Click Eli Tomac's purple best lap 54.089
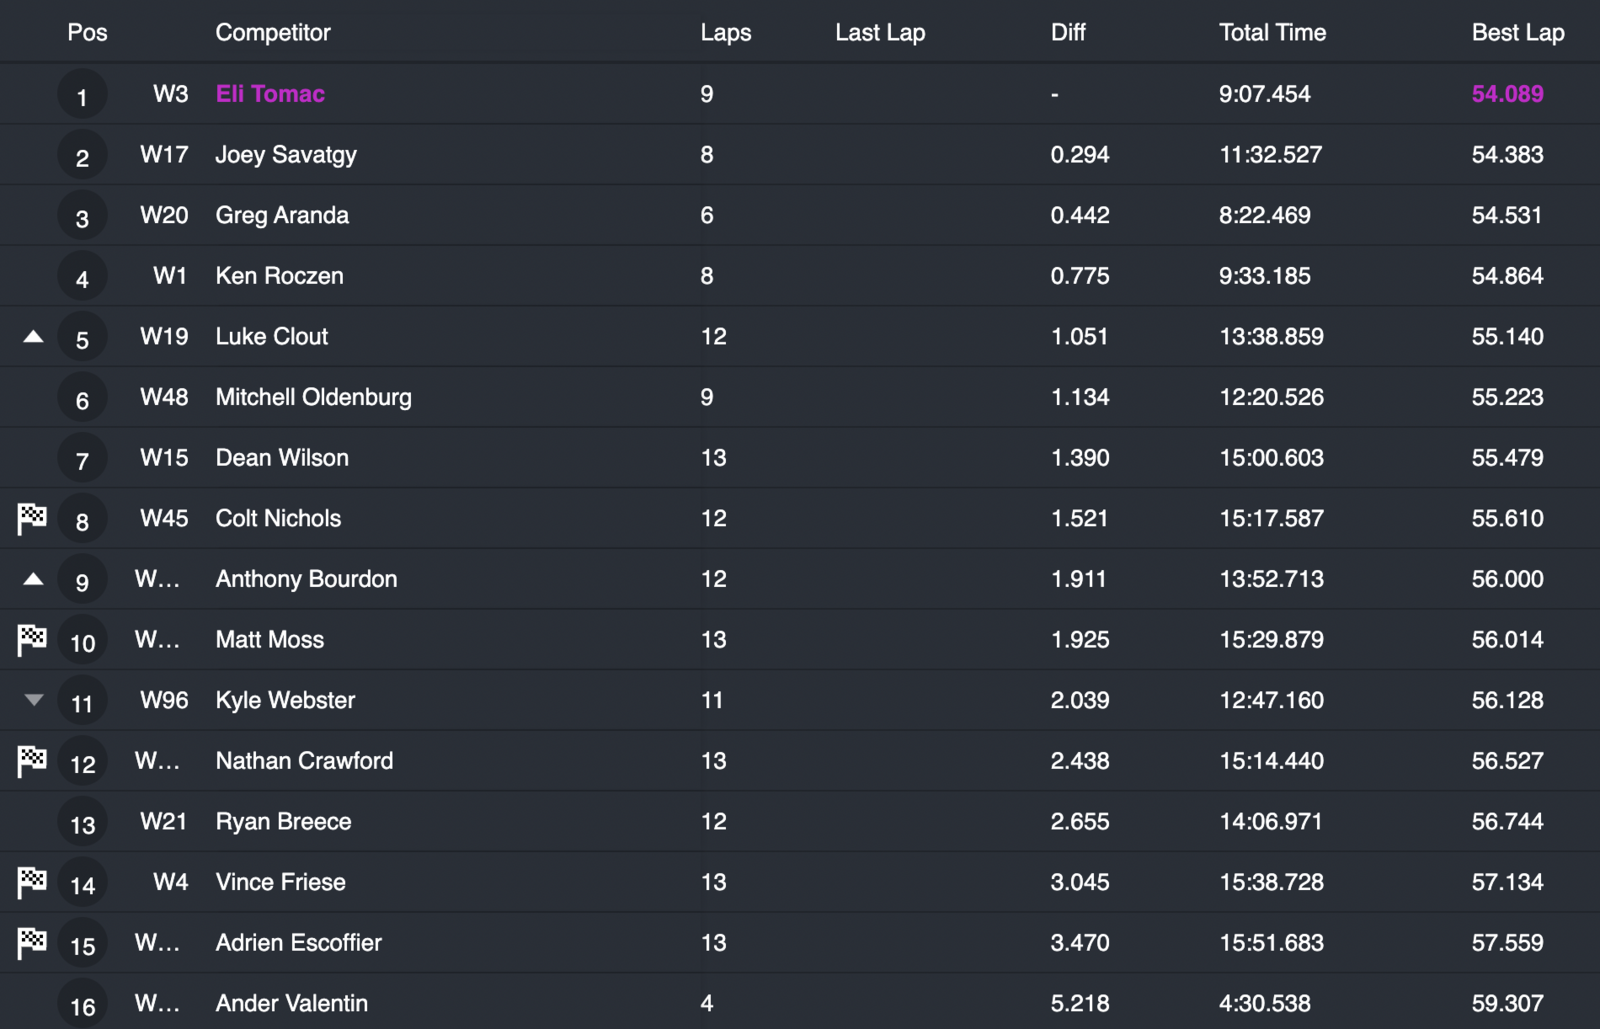This screenshot has height=1029, width=1600. (1507, 94)
